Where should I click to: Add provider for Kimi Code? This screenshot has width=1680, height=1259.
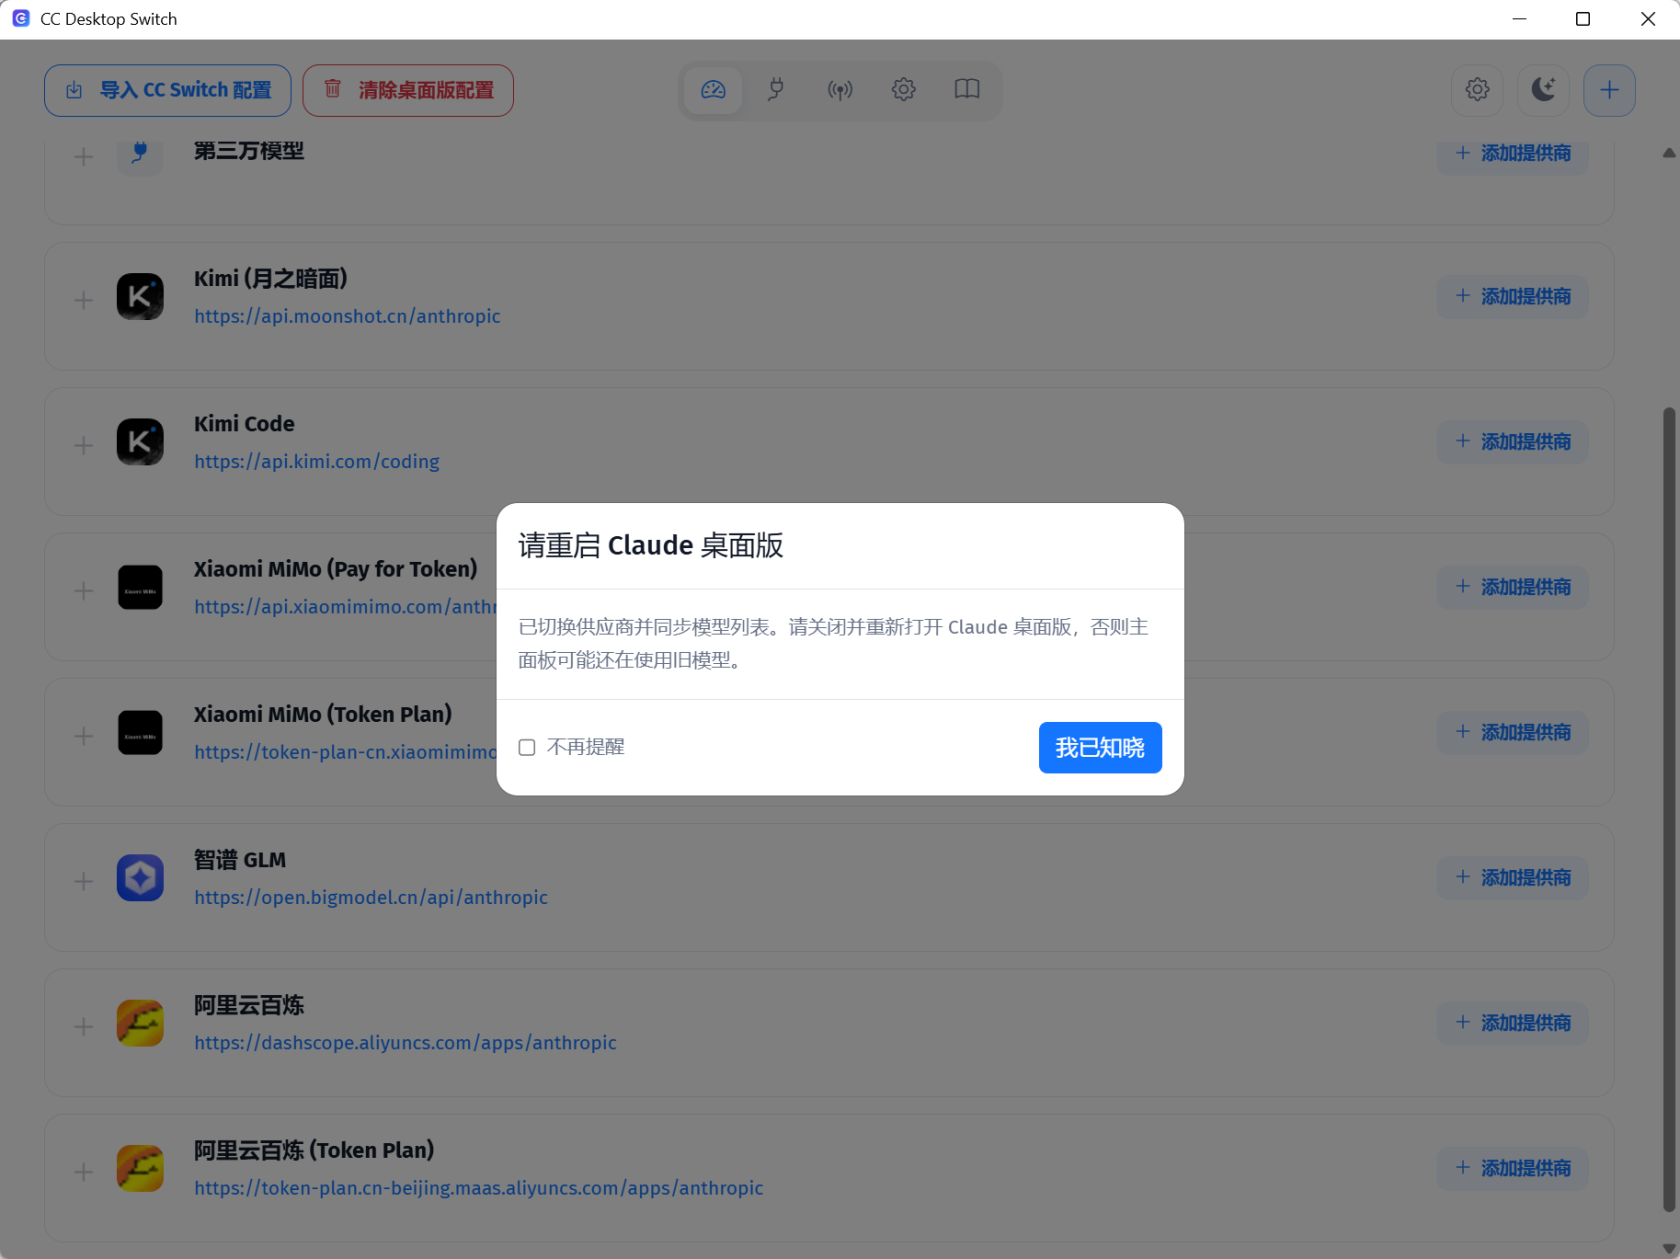pos(1513,441)
